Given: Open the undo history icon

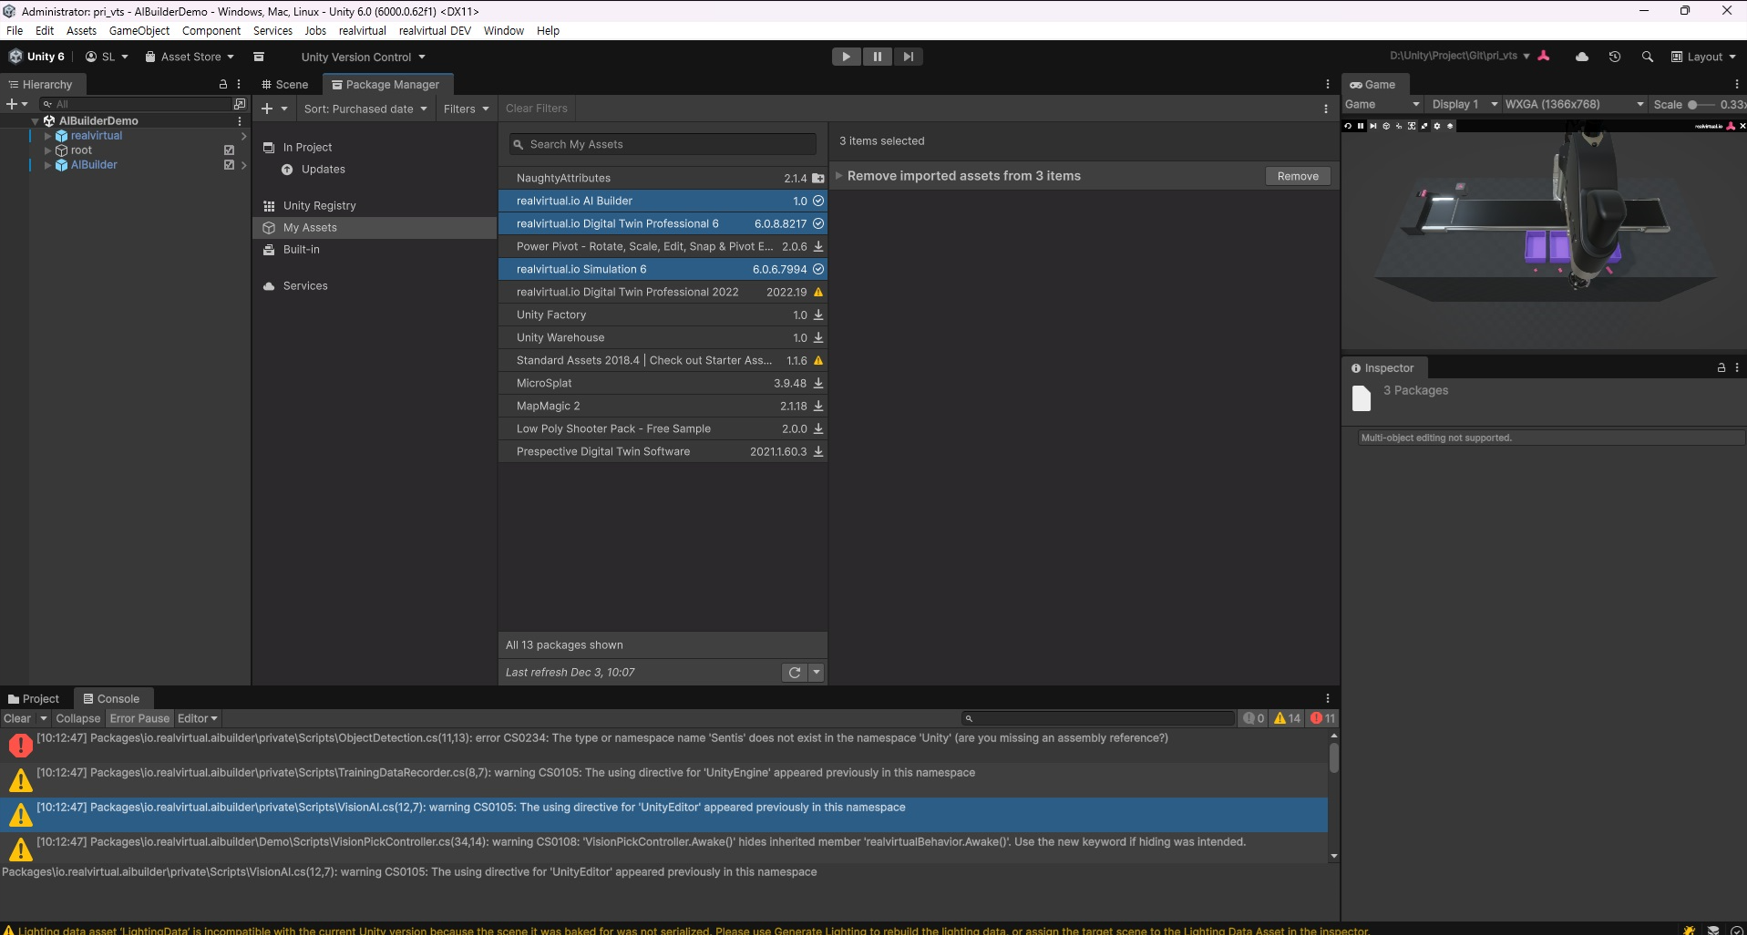Looking at the screenshot, I should 1614,57.
